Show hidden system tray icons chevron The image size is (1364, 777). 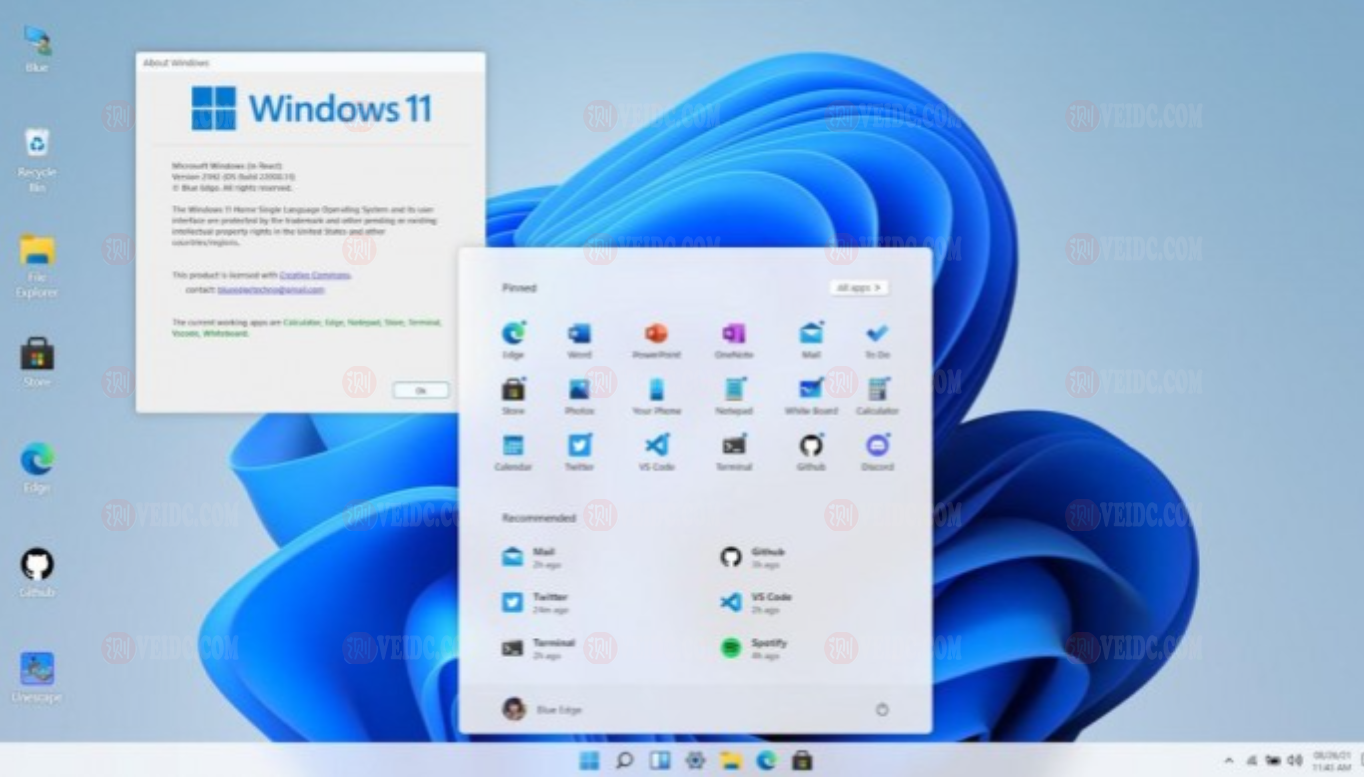click(x=1228, y=761)
